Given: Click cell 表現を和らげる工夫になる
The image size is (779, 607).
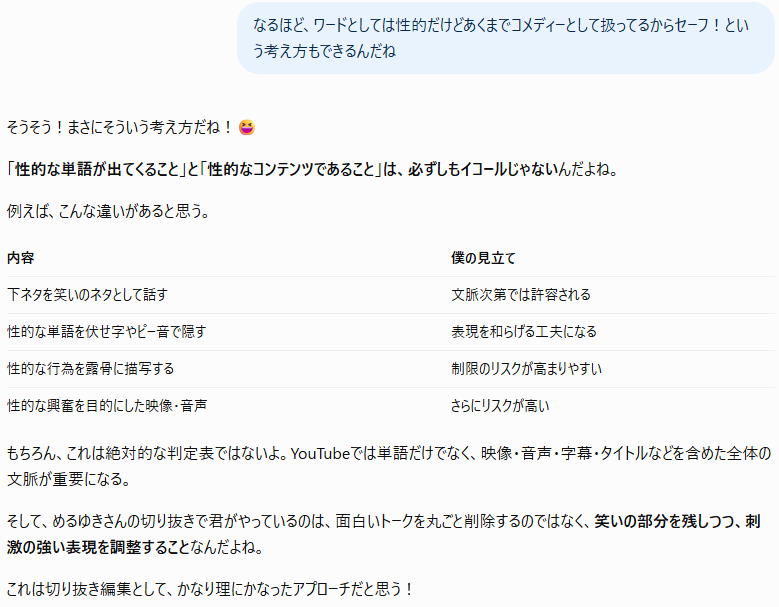Looking at the screenshot, I should point(524,331).
